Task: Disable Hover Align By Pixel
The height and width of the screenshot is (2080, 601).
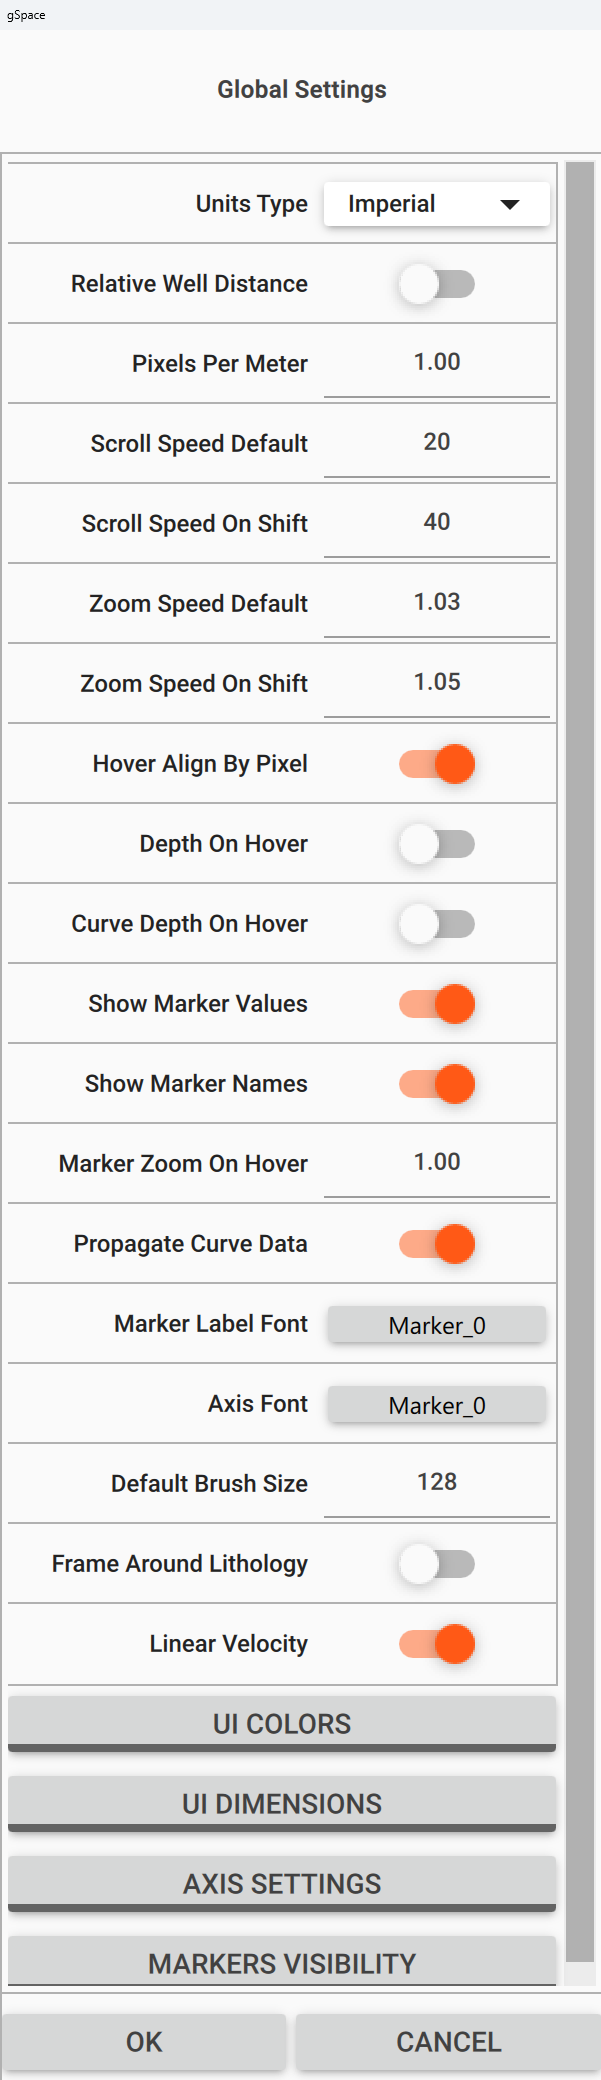Action: (437, 763)
